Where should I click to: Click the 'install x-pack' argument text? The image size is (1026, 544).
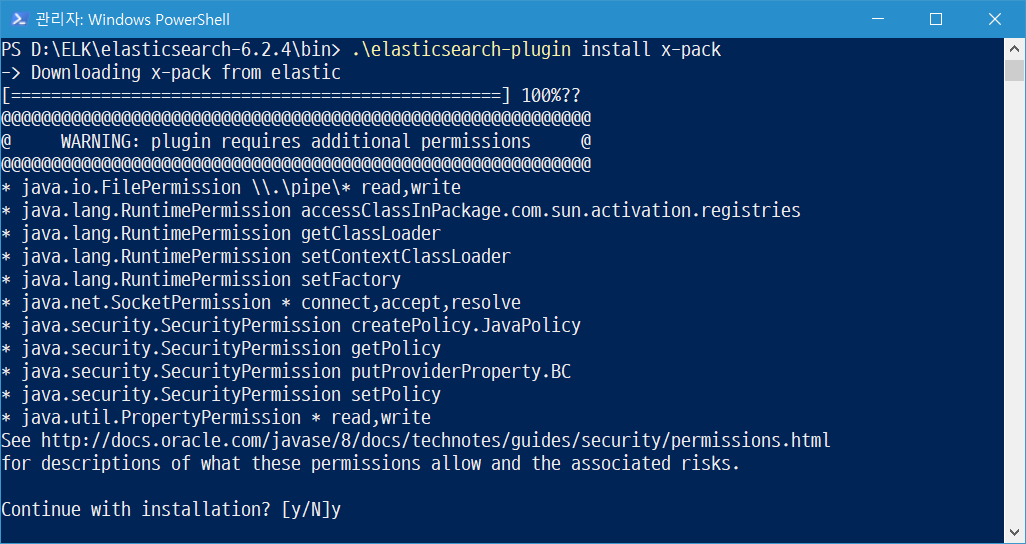click(x=651, y=50)
